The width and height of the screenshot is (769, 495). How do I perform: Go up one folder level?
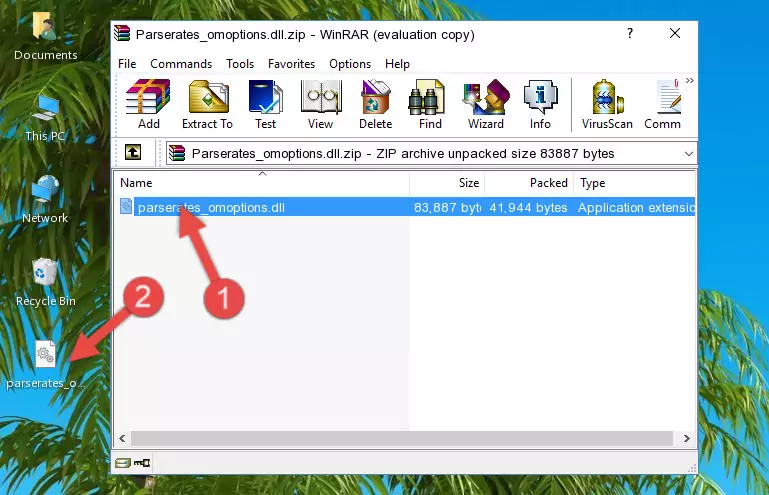click(133, 153)
